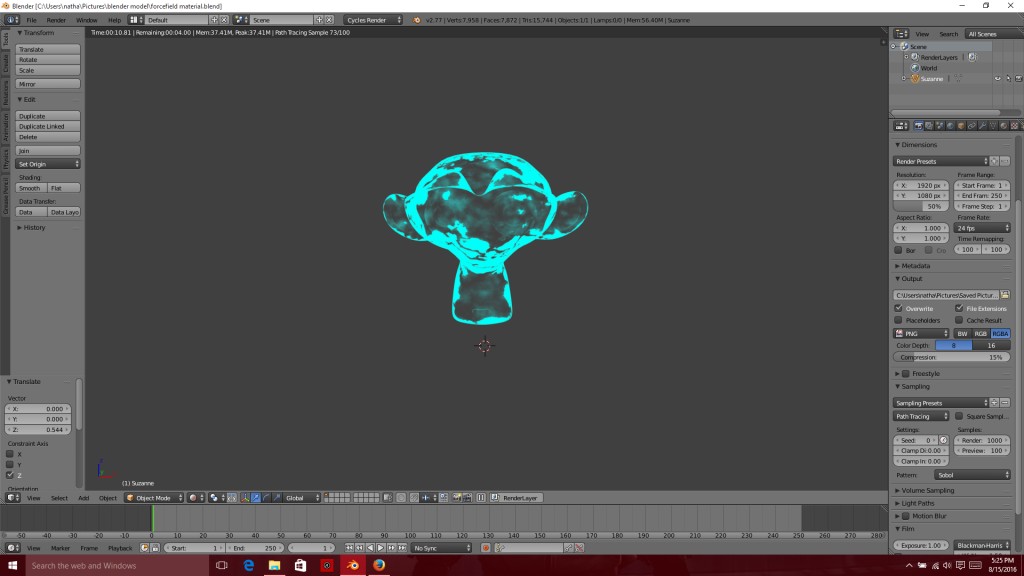Switch to the Search tab in the Outliner

(x=948, y=33)
